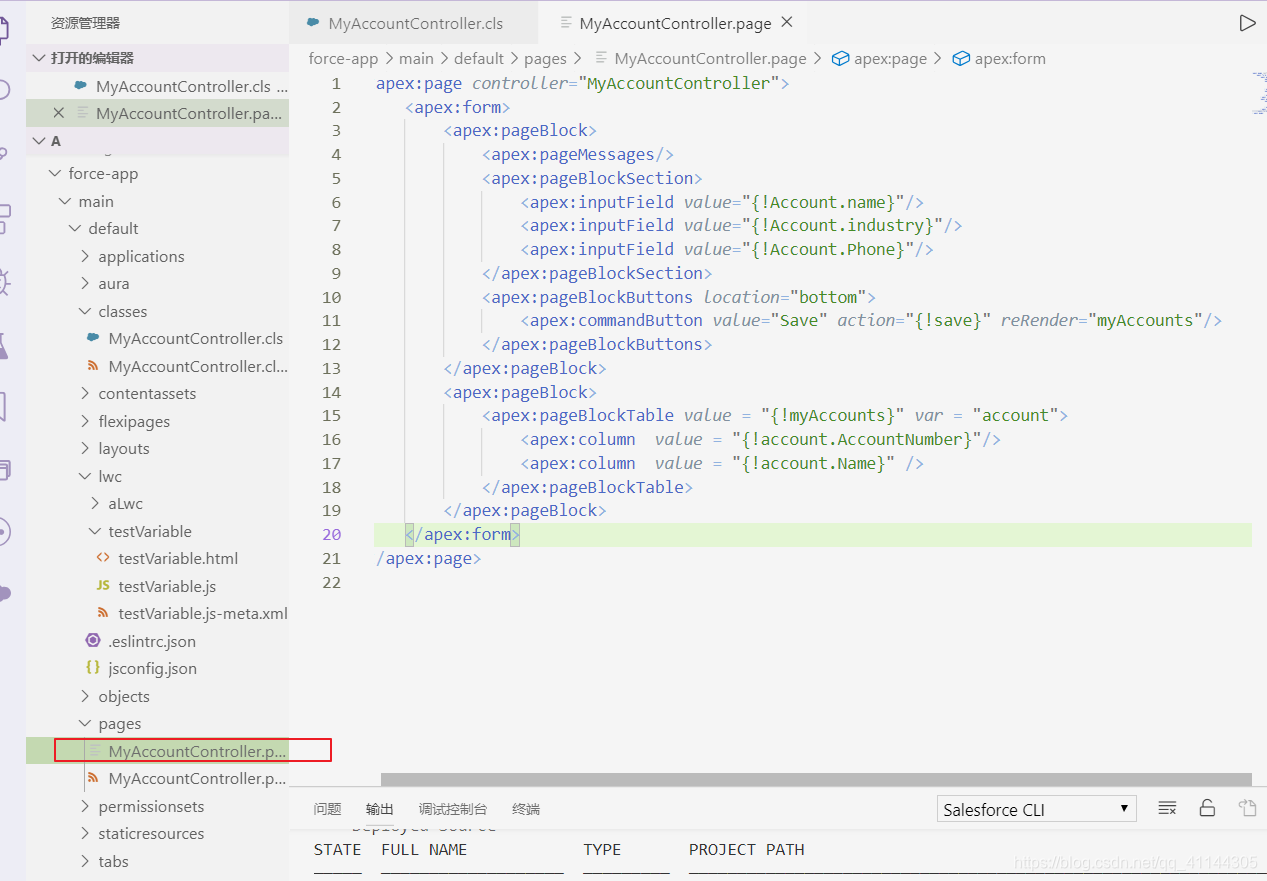Click the Clear Output icon in panel
Screen dimensions: 1267x881
click(1167, 808)
